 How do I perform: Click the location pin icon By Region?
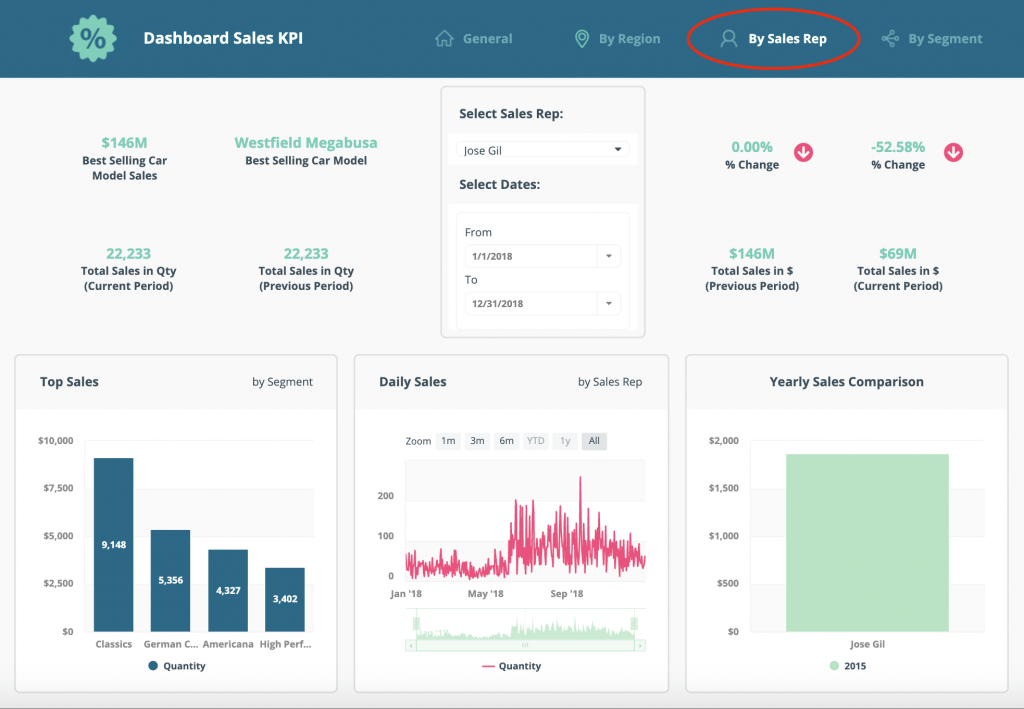point(582,39)
